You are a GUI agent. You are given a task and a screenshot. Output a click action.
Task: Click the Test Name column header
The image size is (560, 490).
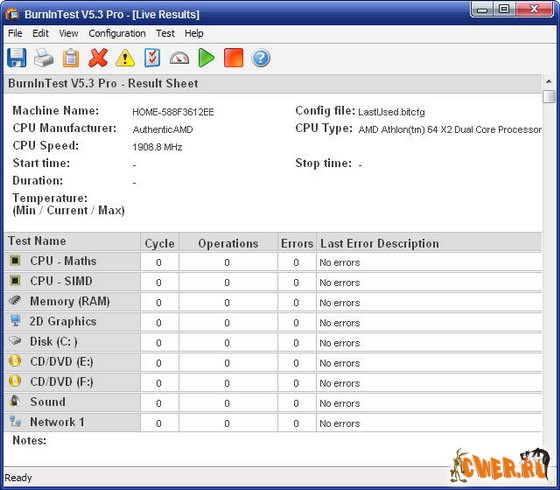click(73, 241)
